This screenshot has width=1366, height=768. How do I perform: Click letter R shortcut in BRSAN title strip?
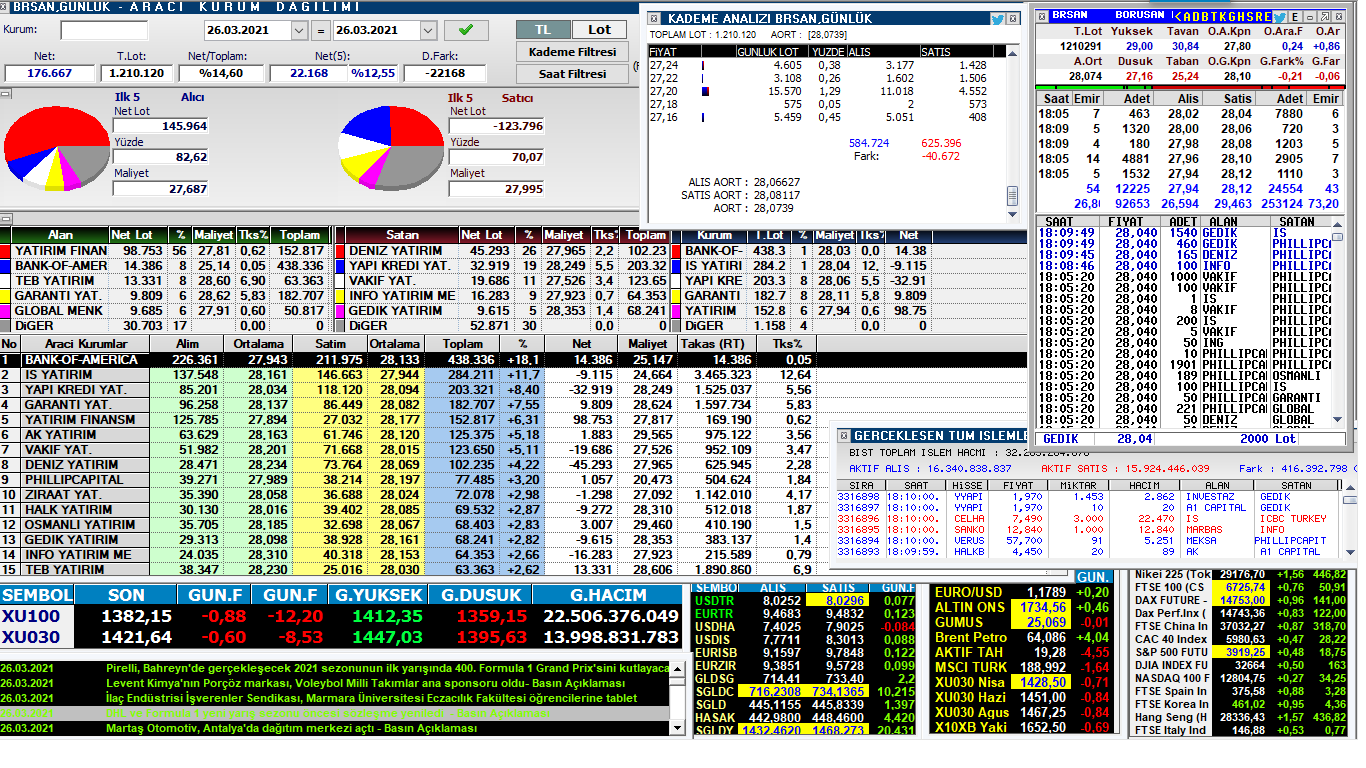1259,17
